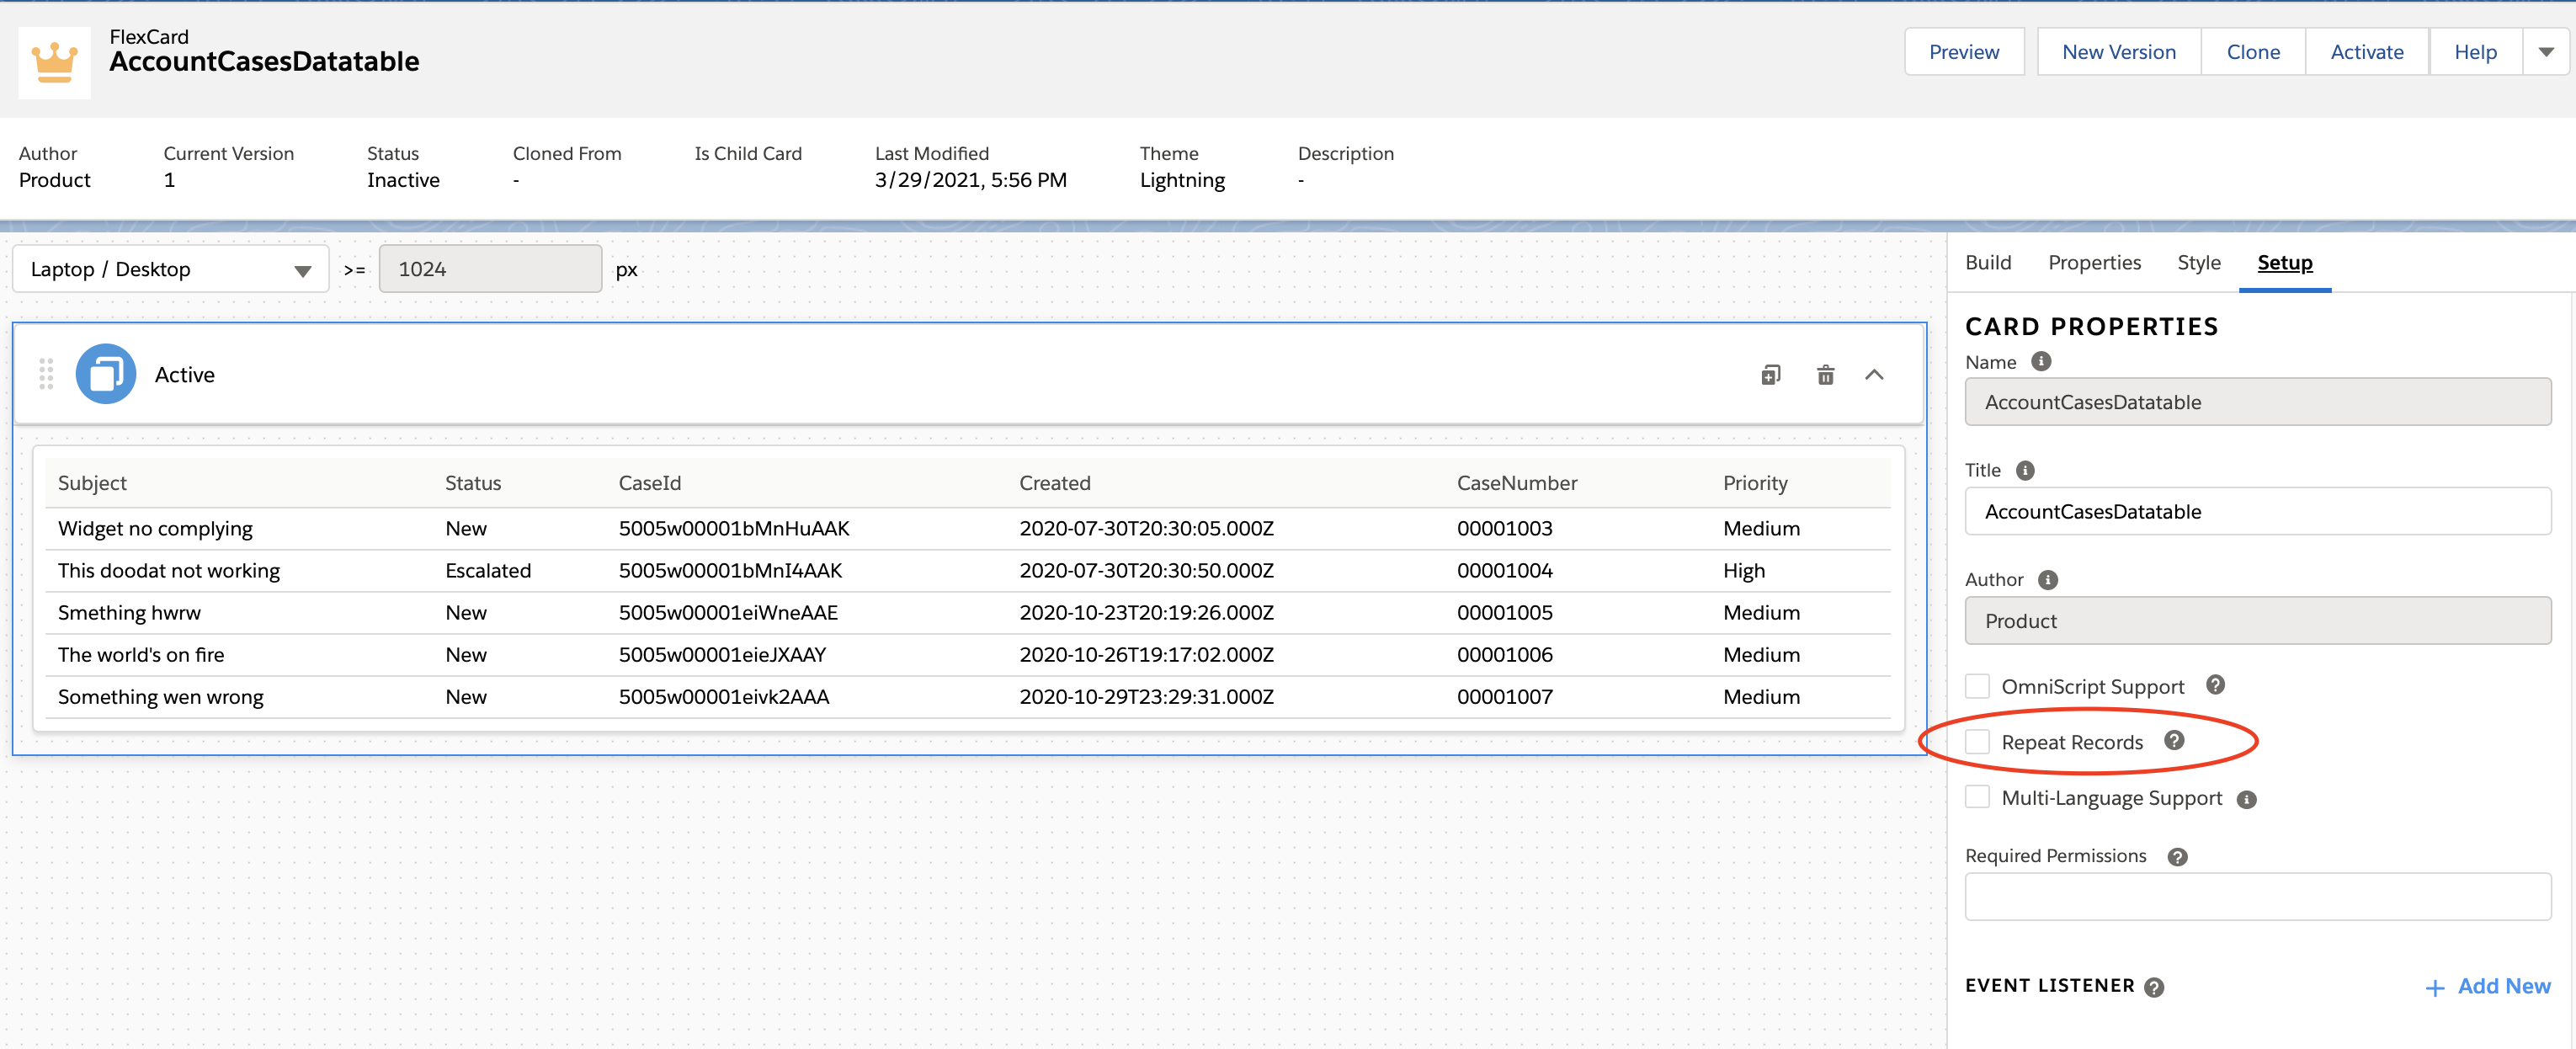Show info for Multi-Language Support
Screen dimensions: 2576x1049
coord(2246,799)
